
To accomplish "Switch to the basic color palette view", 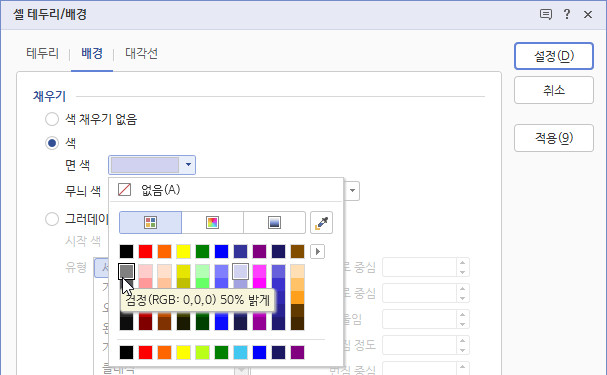I will pos(150,223).
